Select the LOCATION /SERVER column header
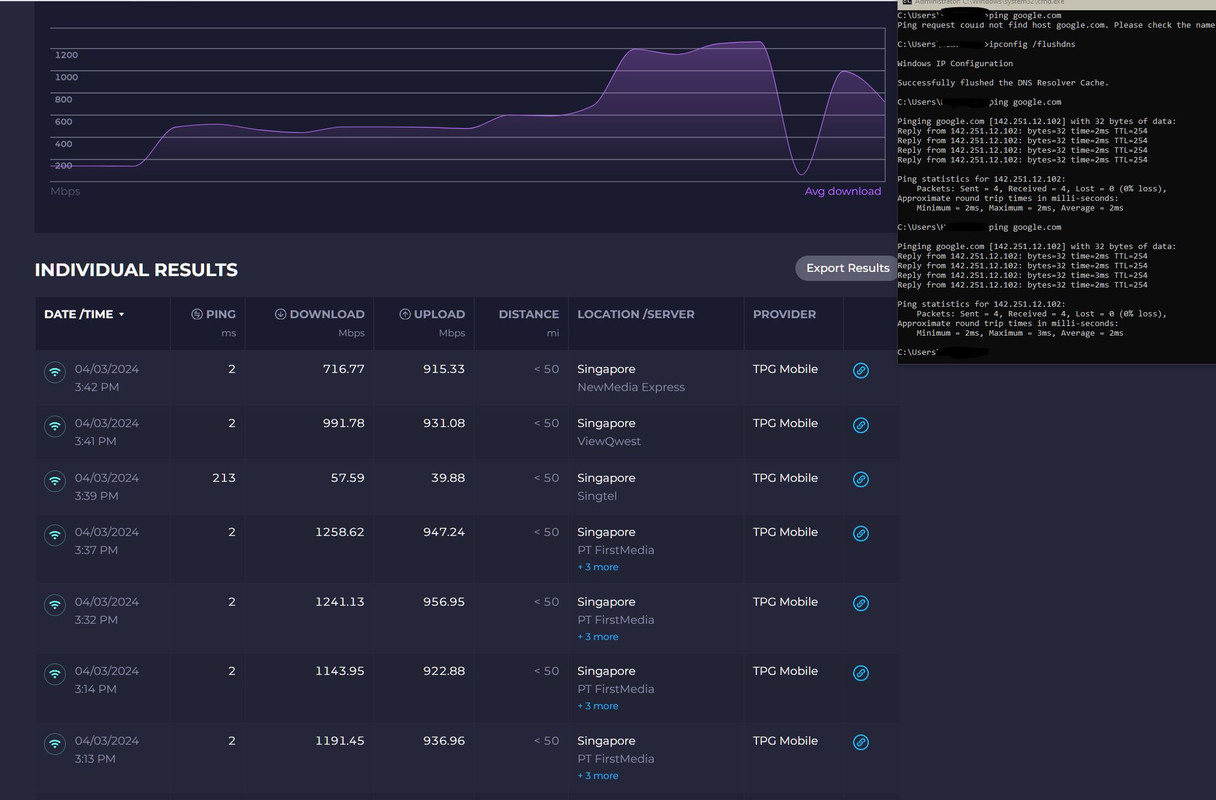Viewport: 1216px width, 800px height. 636,314
